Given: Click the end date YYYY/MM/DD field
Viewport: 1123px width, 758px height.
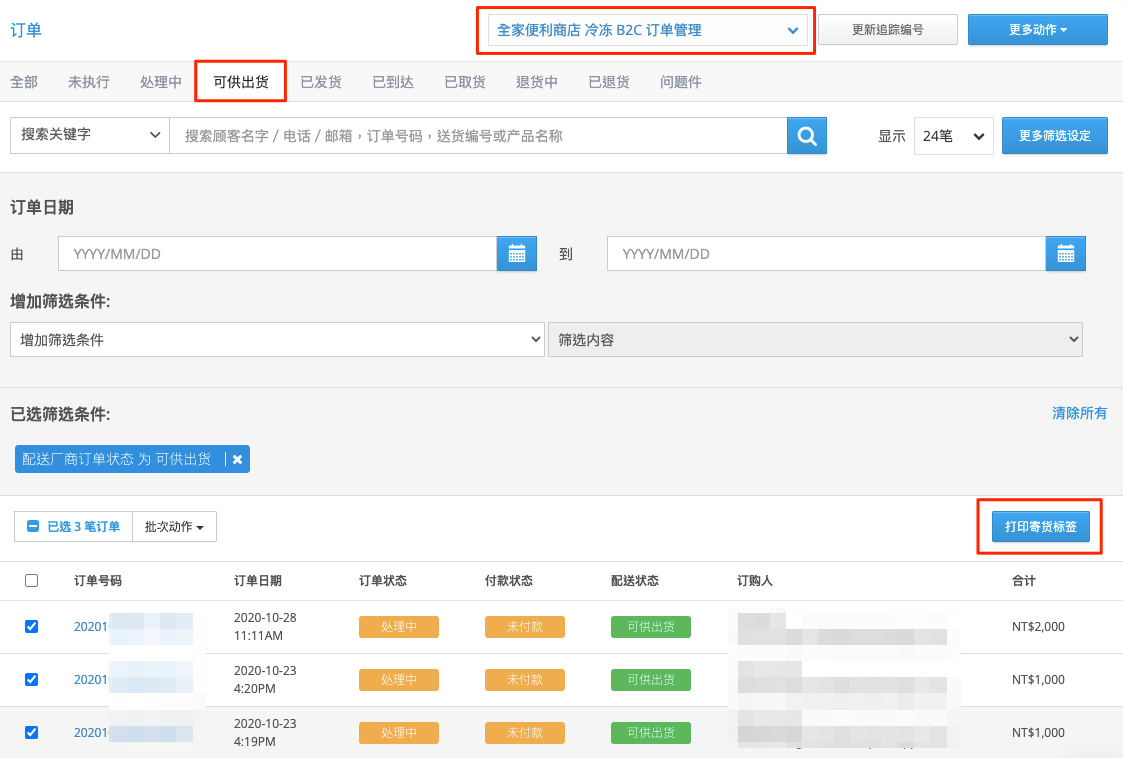Looking at the screenshot, I should pyautogui.click(x=826, y=254).
